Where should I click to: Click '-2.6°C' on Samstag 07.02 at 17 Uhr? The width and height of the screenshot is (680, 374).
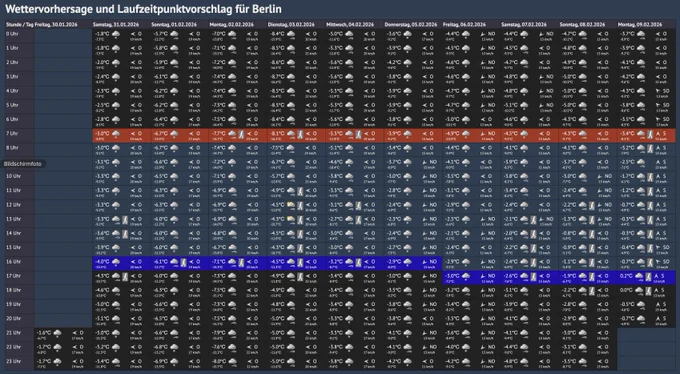pos(510,276)
